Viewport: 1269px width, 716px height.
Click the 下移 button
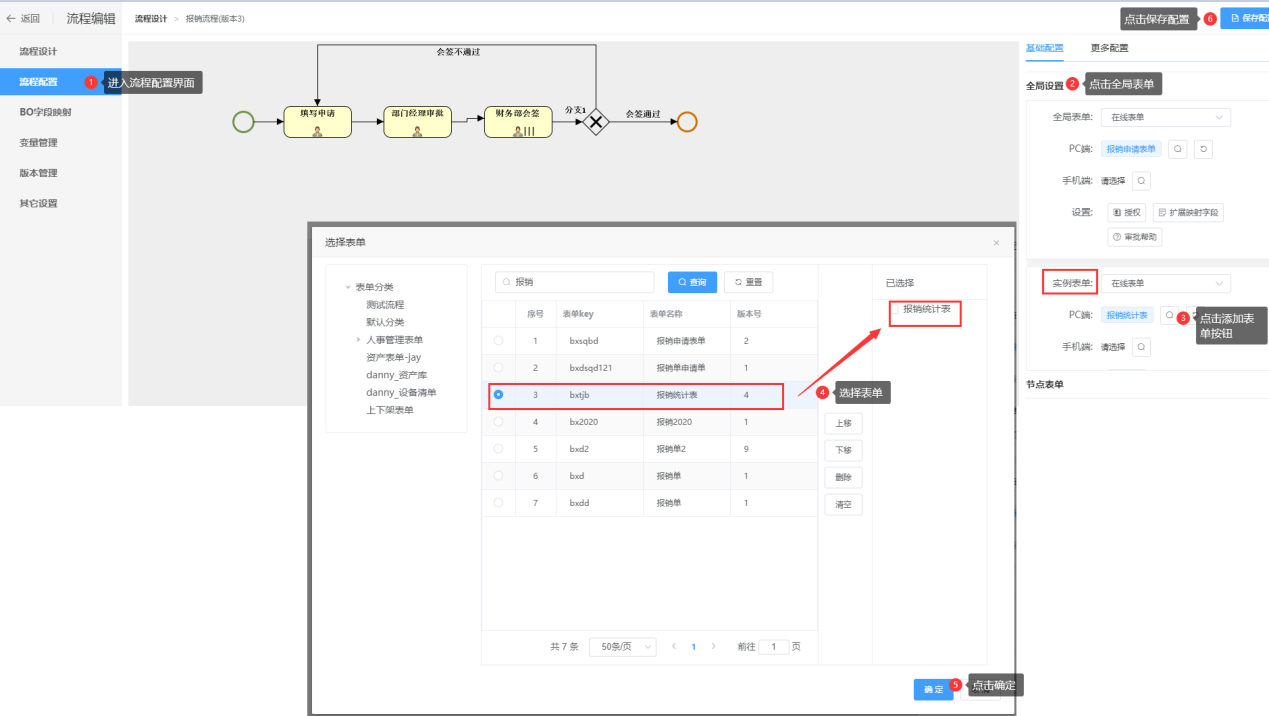(843, 451)
